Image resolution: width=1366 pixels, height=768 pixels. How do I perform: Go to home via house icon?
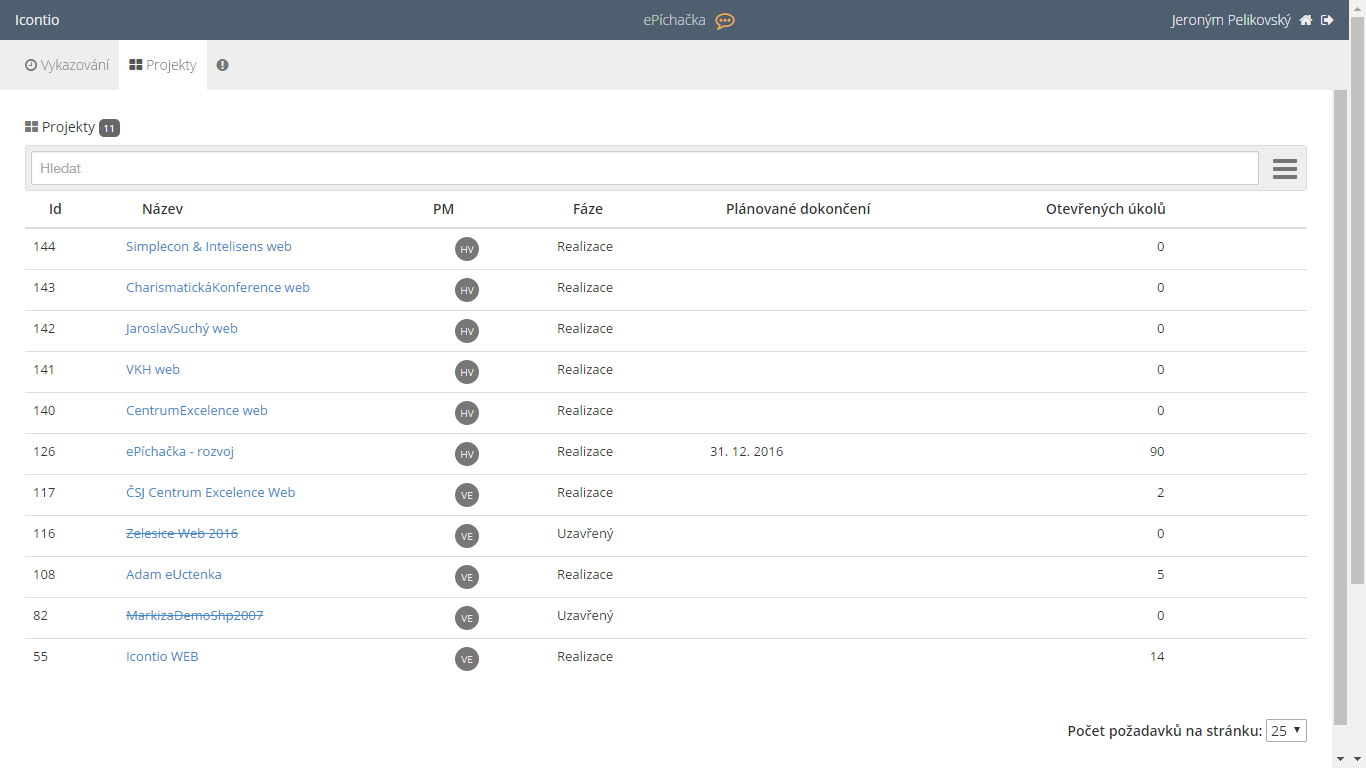(1305, 20)
